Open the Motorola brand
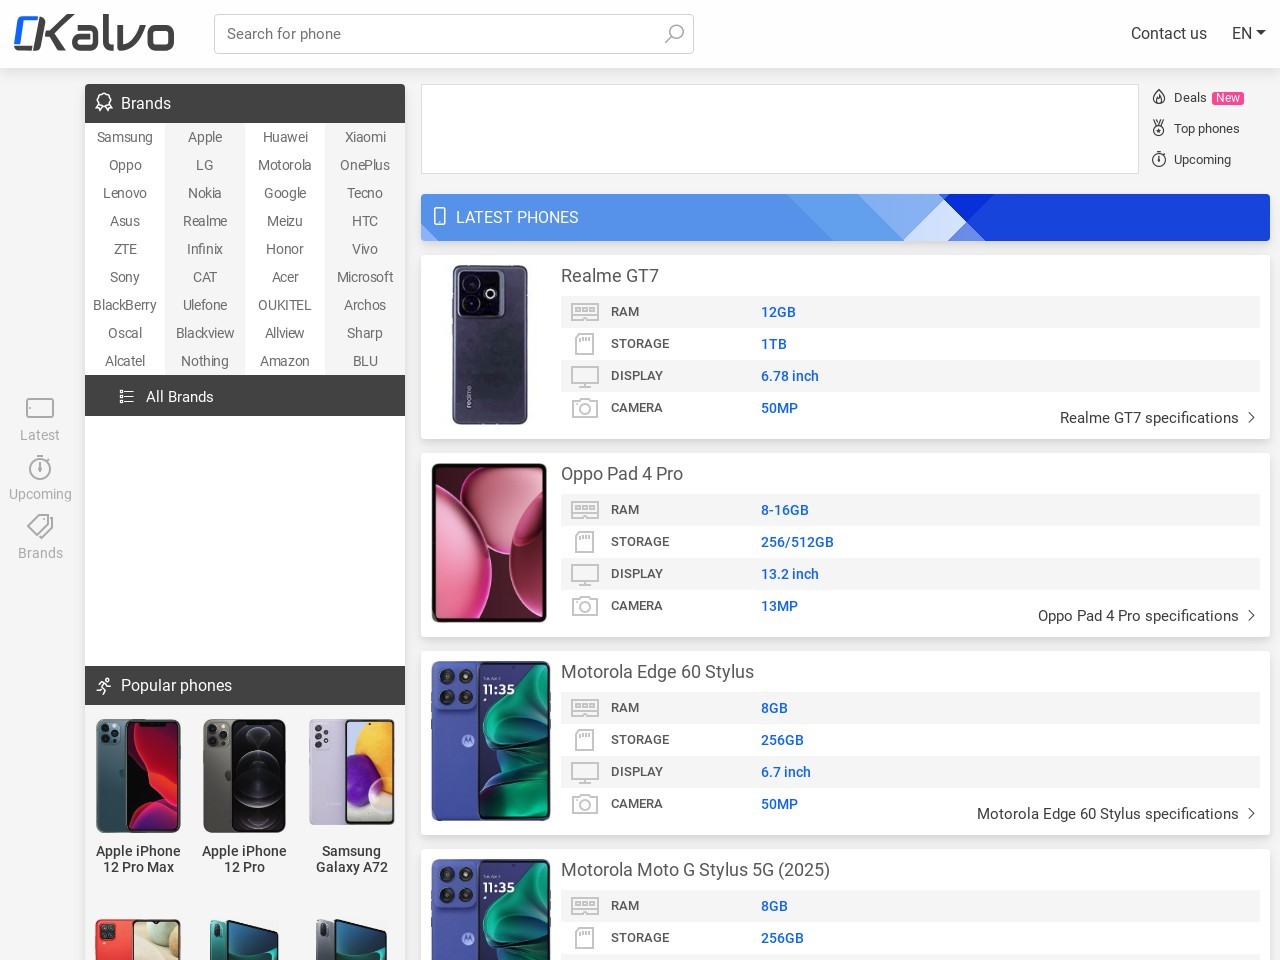Screen dimensions: 1280x960 [x=285, y=165]
